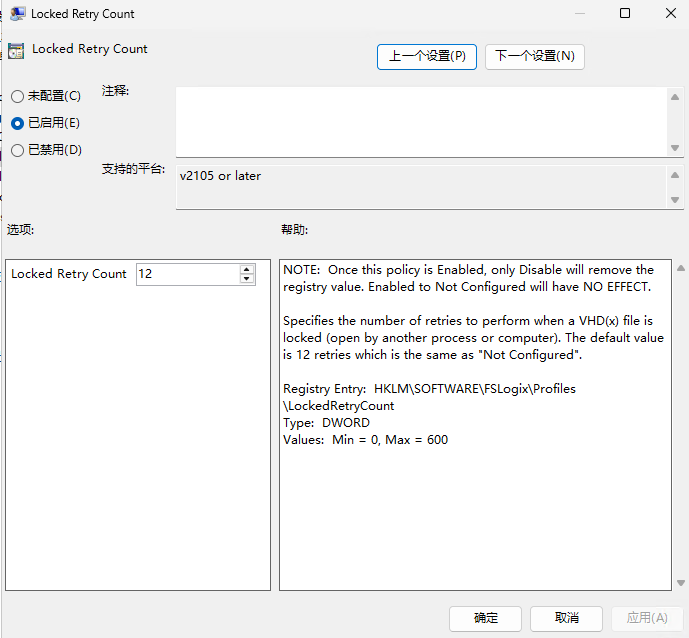The width and height of the screenshot is (689, 638).
Task: Click the Locked Retry Count header icon
Action: point(17,50)
